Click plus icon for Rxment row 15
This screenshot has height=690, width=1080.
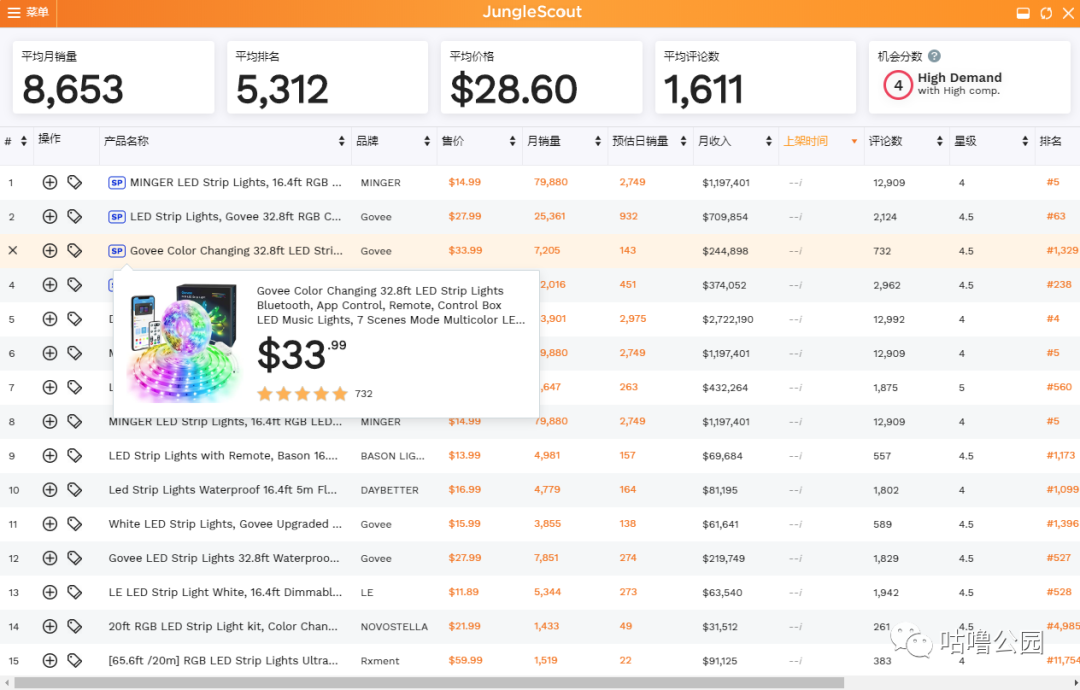50,660
